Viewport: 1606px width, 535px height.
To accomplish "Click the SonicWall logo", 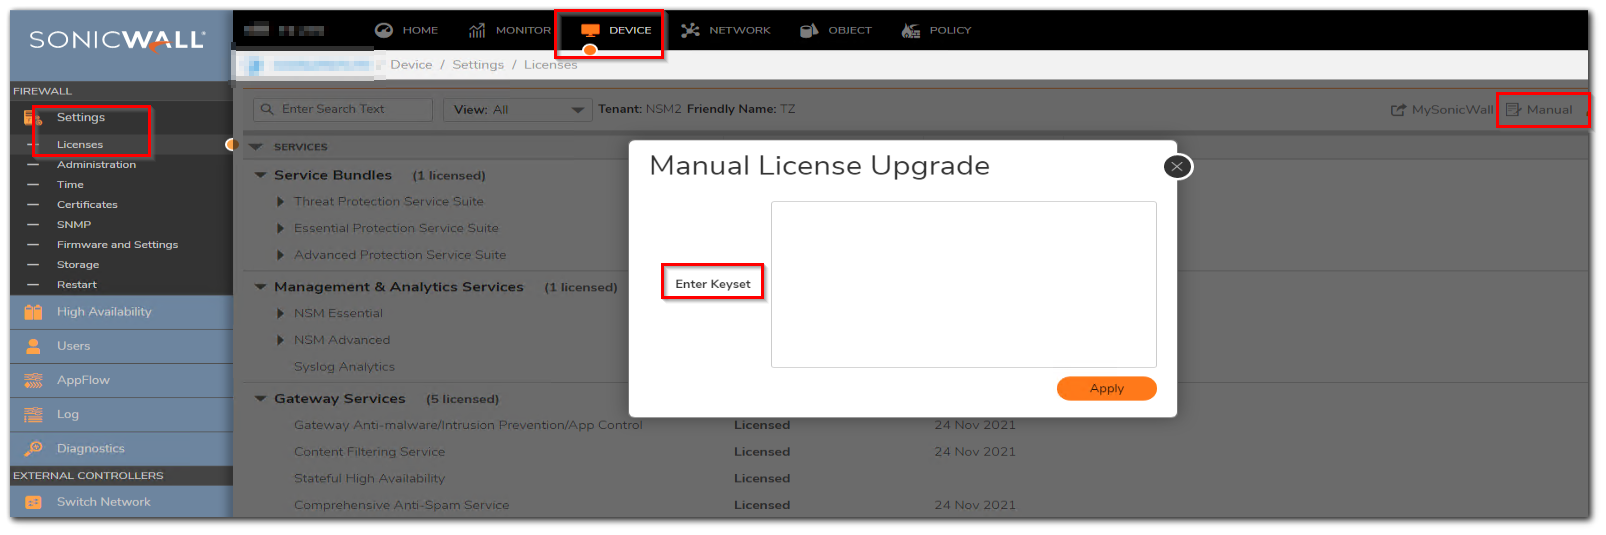I will point(117,40).
